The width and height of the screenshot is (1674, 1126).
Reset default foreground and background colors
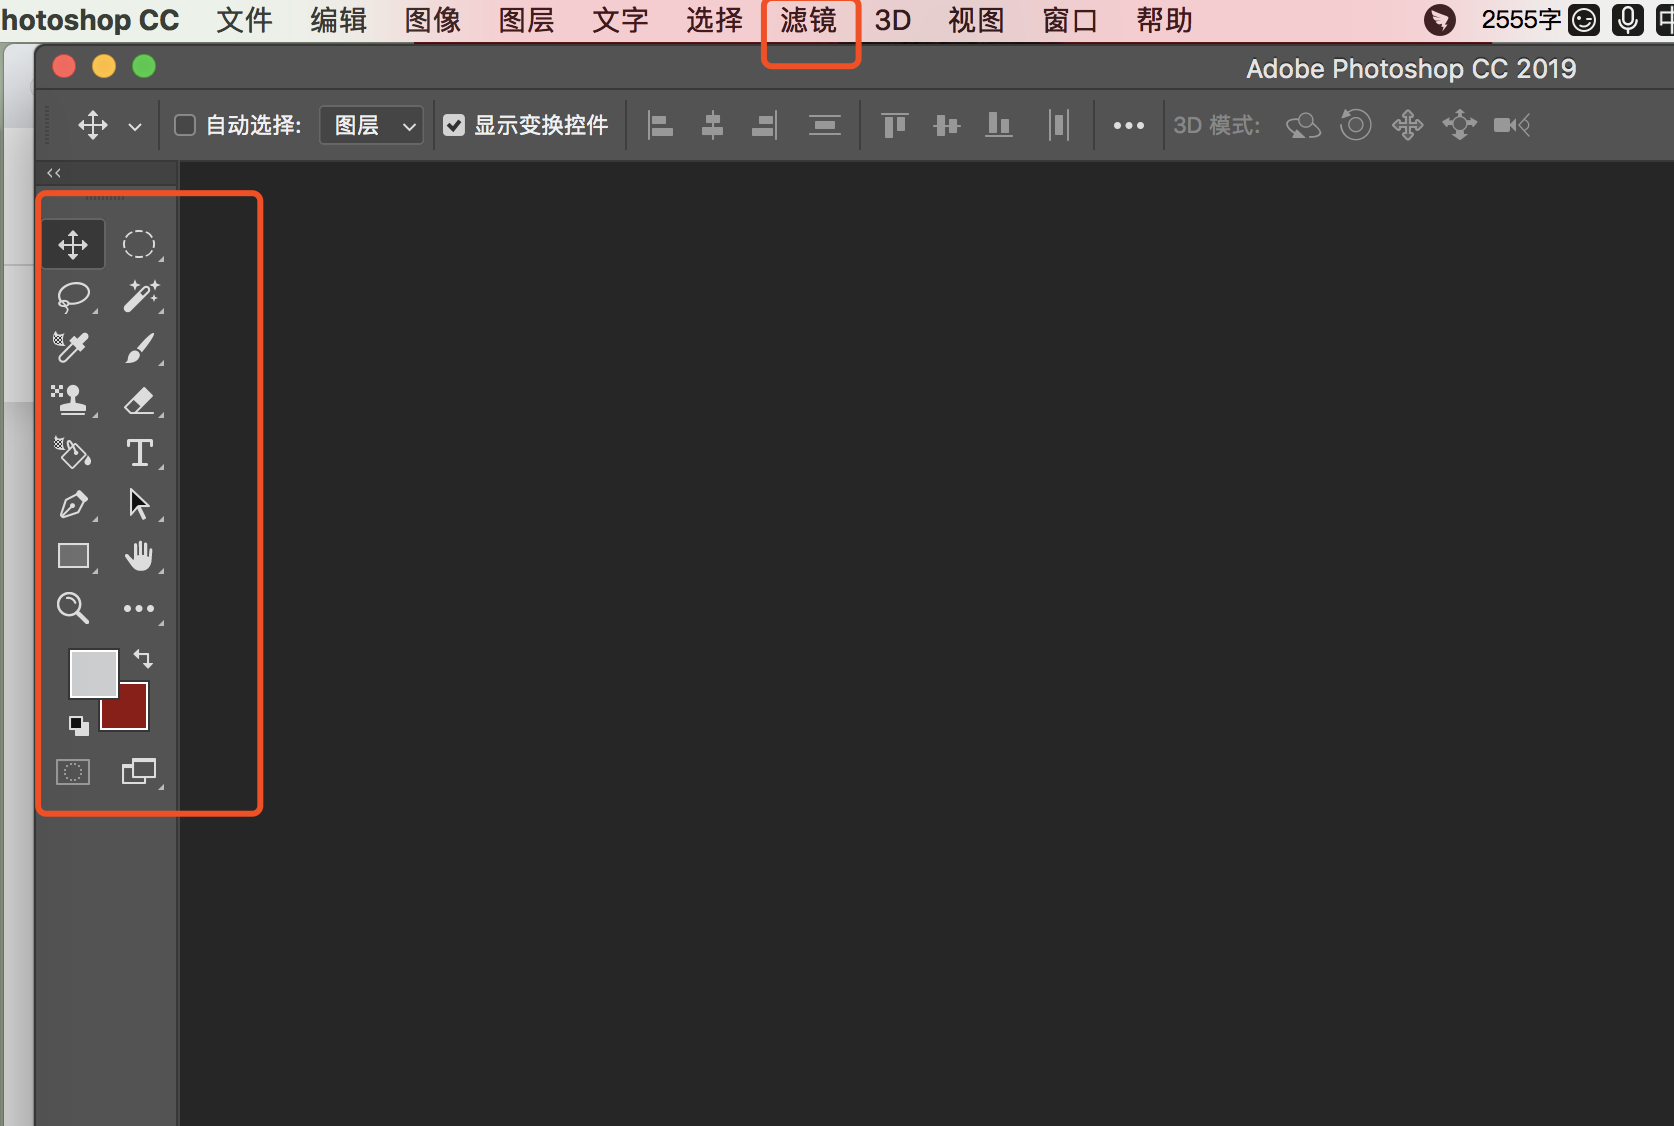click(78, 726)
